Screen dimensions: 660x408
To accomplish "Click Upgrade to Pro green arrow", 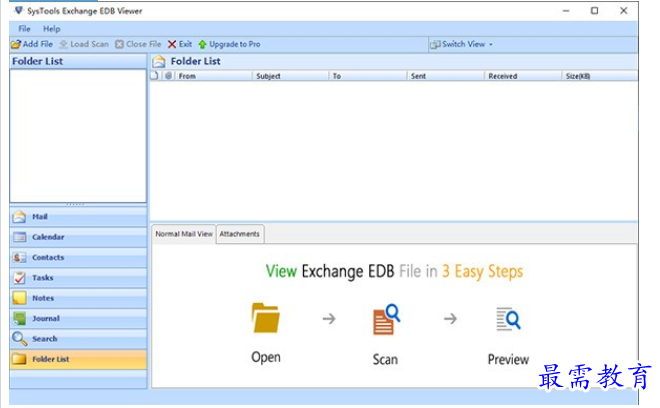I will pos(202,45).
